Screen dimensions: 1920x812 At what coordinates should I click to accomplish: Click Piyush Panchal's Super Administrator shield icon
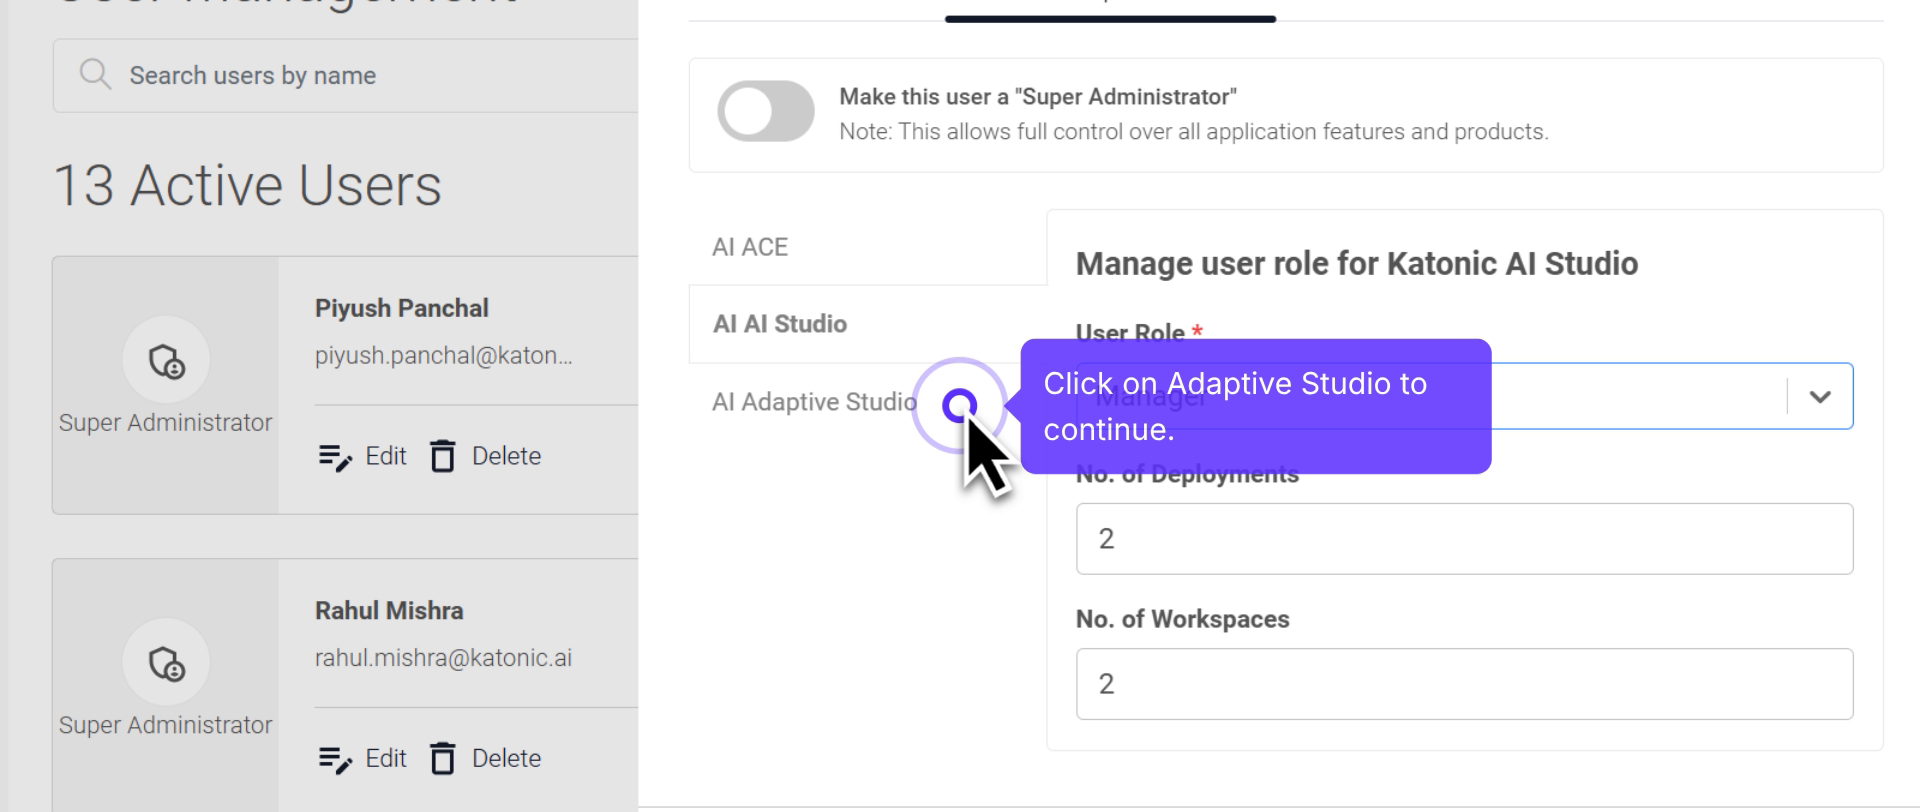[x=166, y=360]
